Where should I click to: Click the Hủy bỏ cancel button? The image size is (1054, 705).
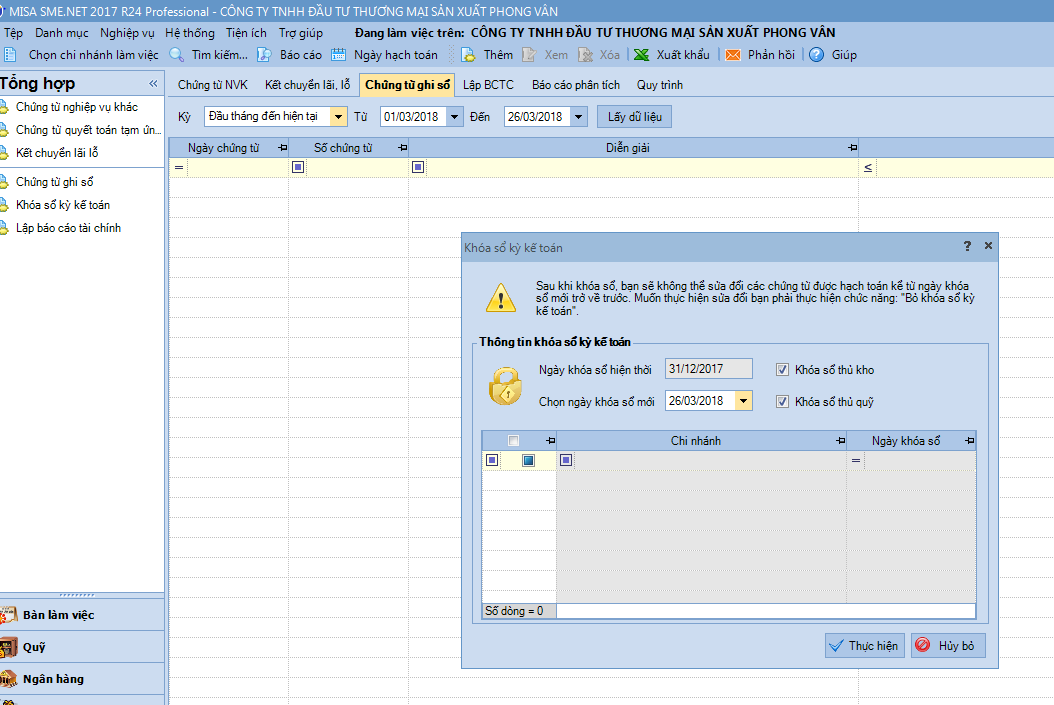tap(948, 646)
